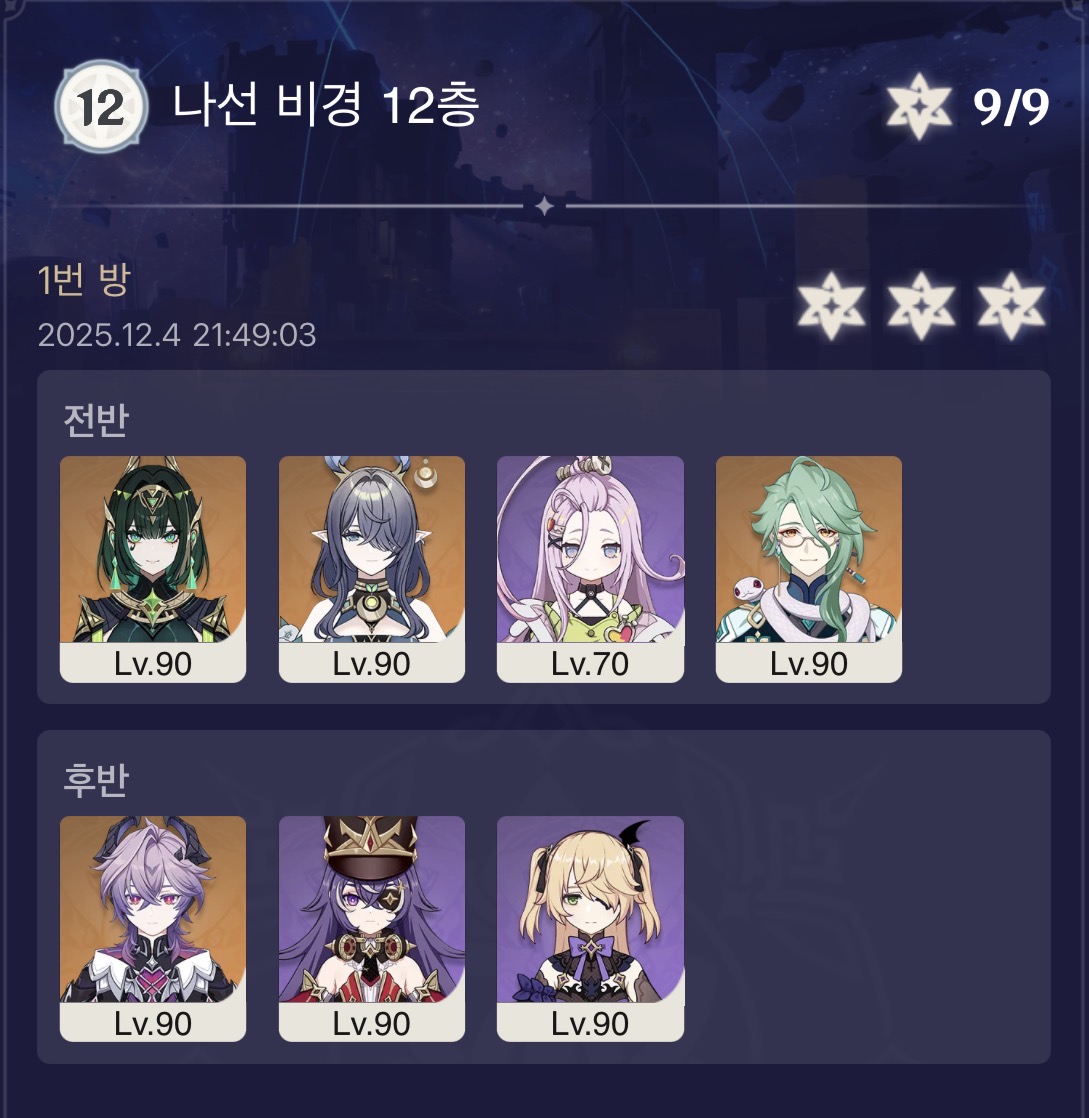This screenshot has width=1089, height=1118.
Task: Click the 후반 second-half label
Action: [96, 779]
